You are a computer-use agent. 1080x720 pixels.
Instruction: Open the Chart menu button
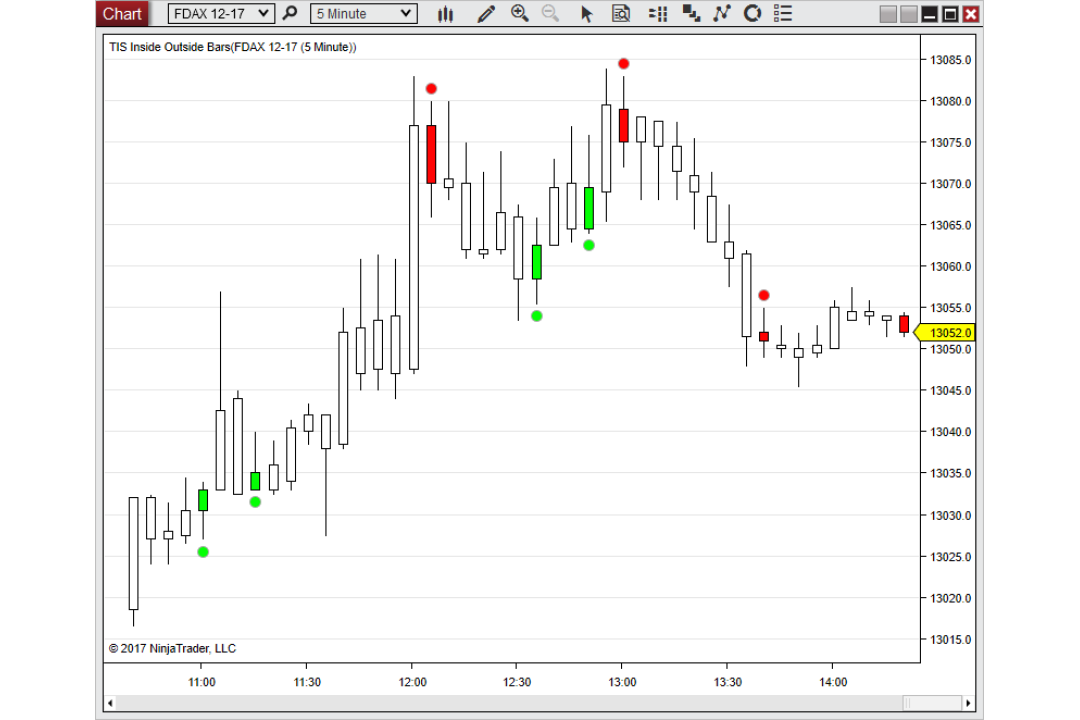pos(122,14)
